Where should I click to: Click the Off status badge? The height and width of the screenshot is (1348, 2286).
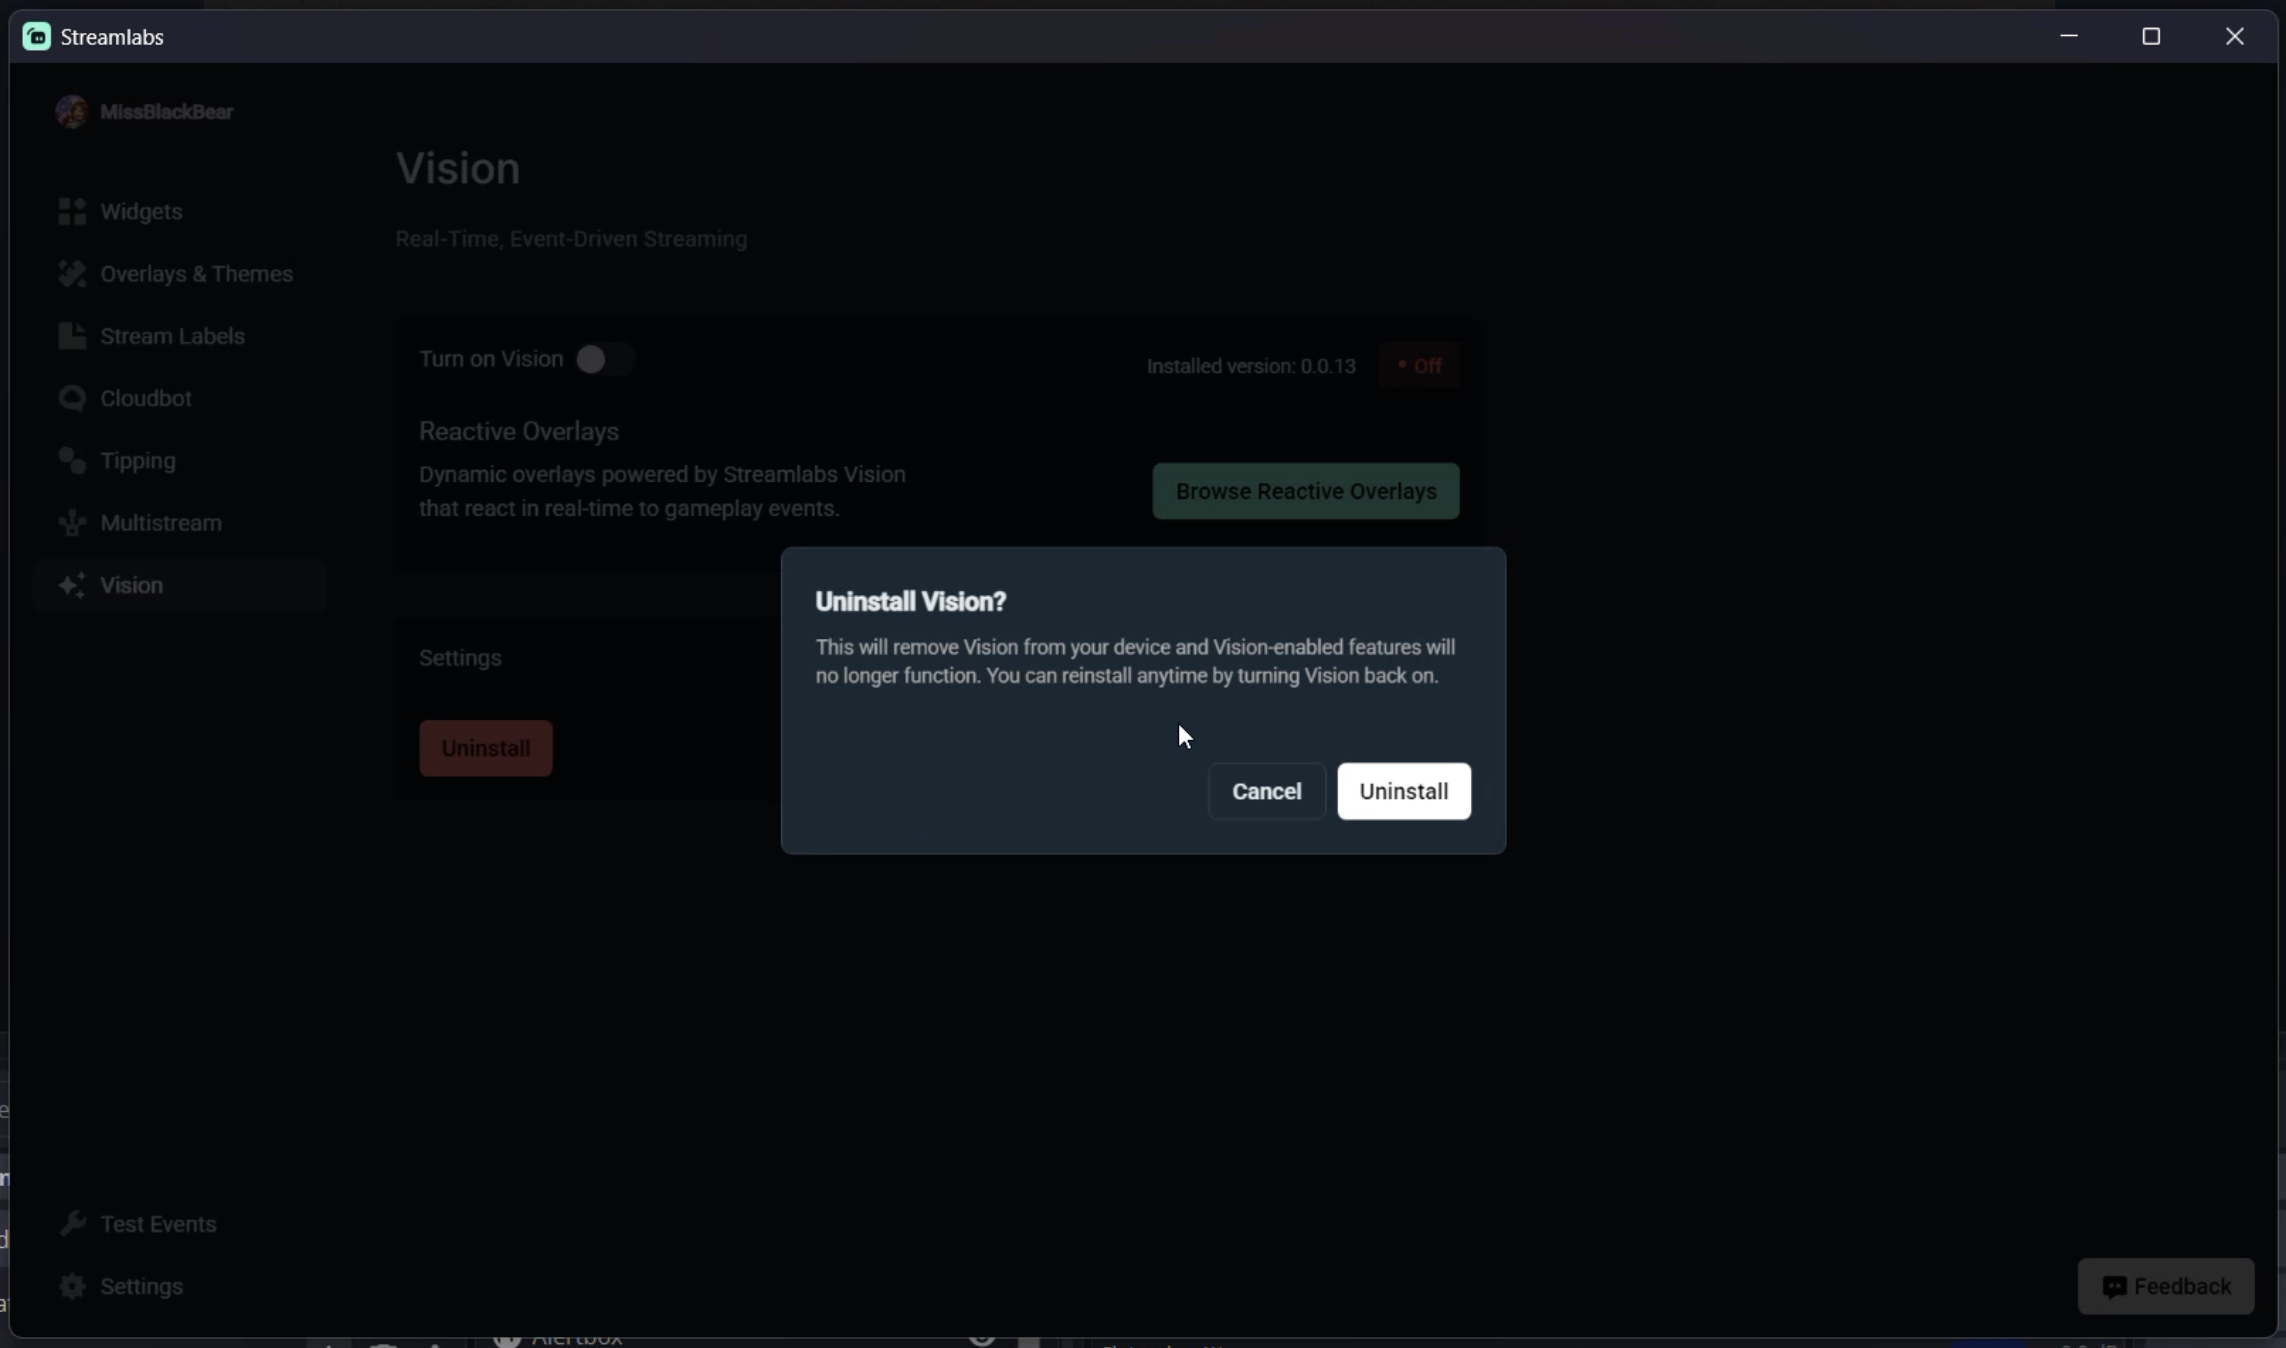tap(1419, 366)
